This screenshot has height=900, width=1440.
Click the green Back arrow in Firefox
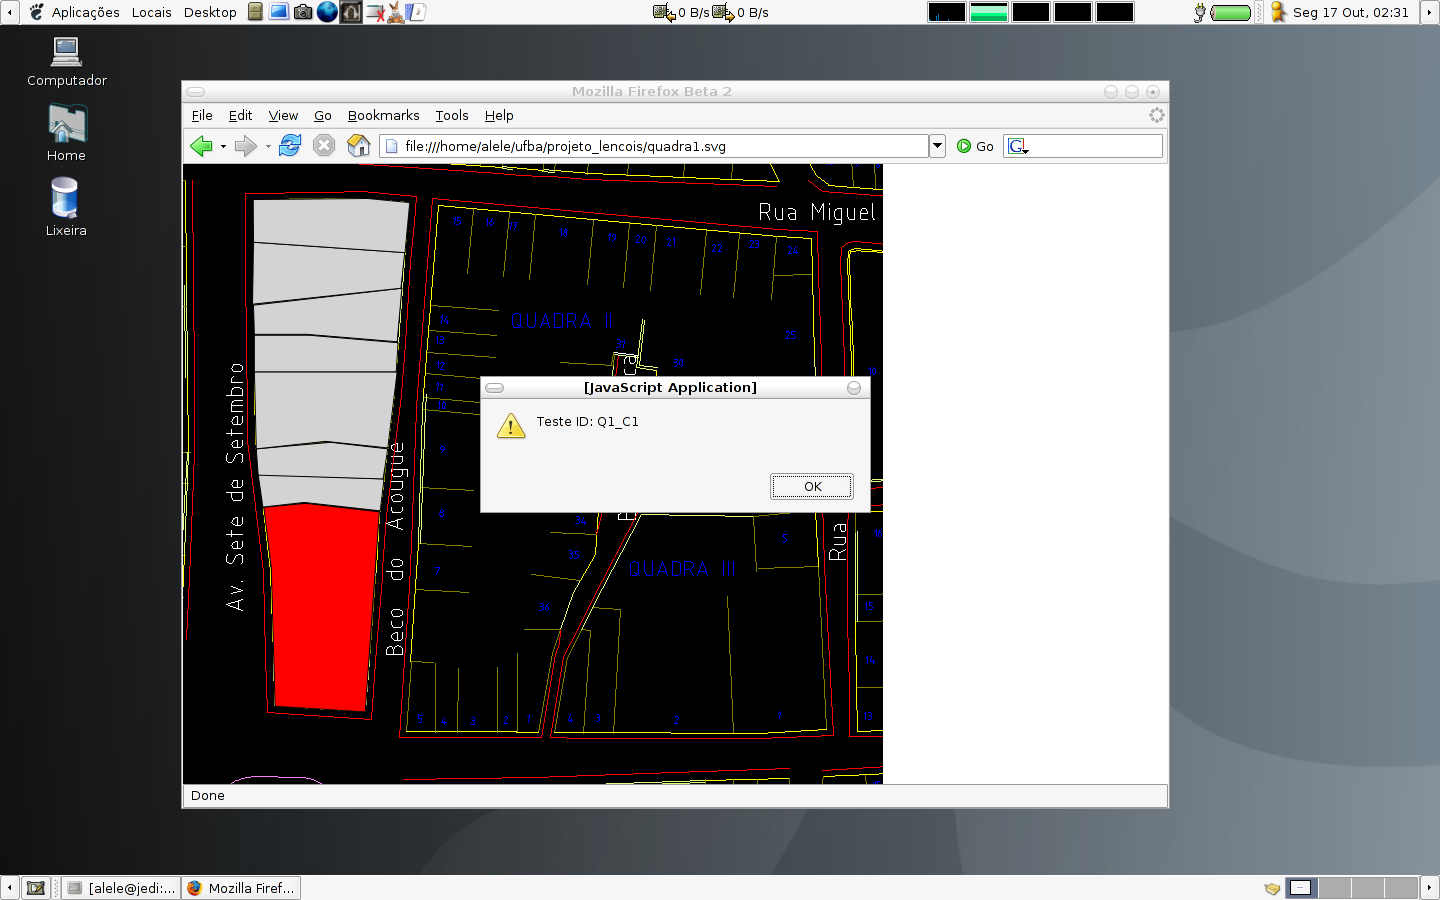[x=201, y=146]
